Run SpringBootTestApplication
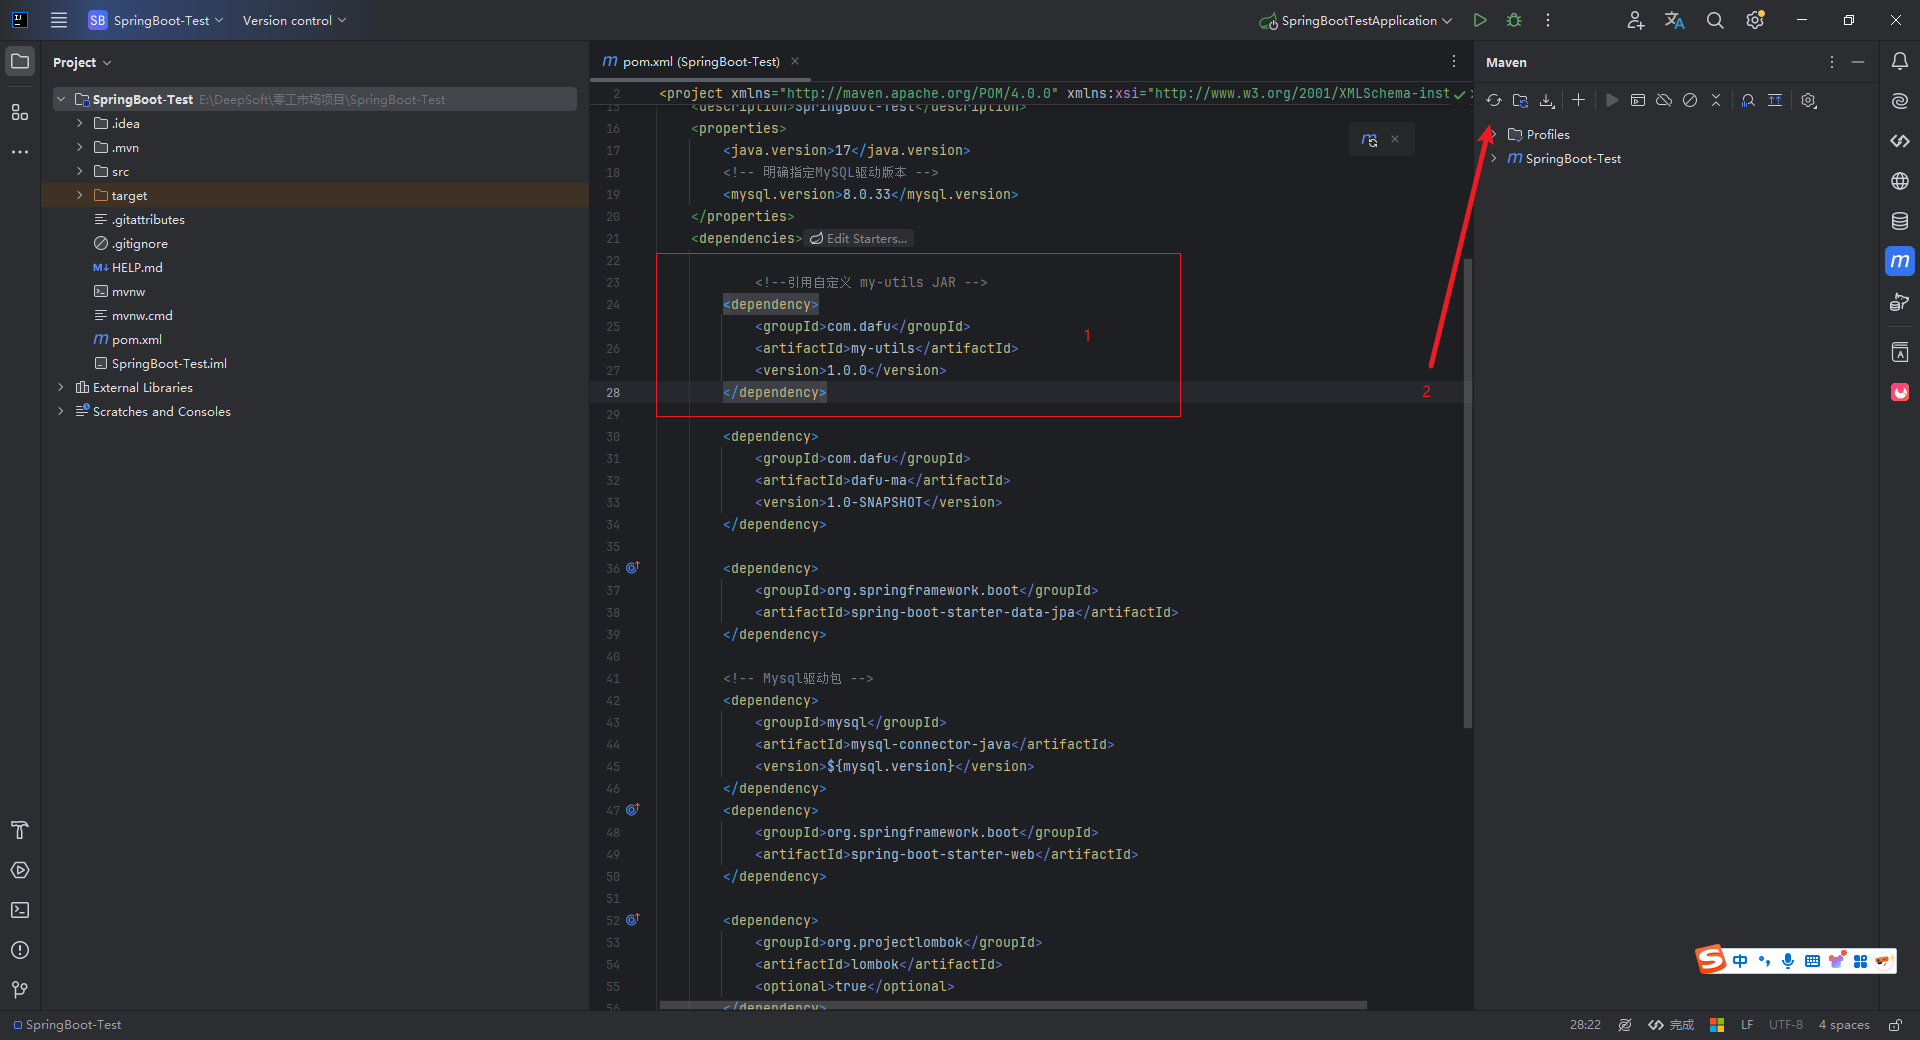The image size is (1920, 1040). 1480,20
